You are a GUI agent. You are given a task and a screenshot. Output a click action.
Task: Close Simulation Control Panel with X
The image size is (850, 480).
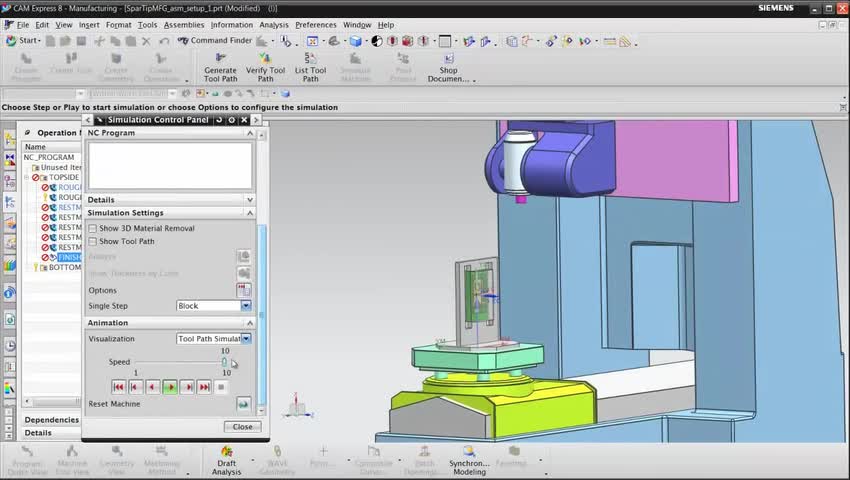(x=244, y=120)
